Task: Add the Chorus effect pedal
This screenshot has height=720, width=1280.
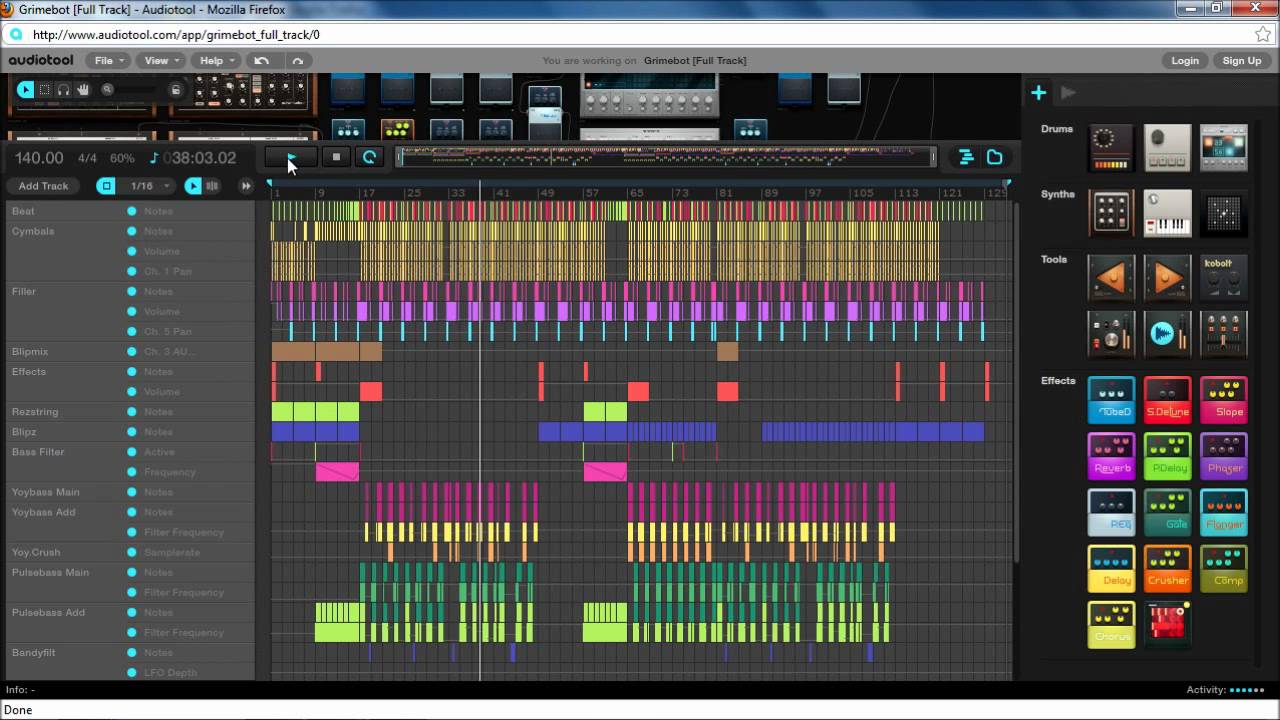Action: coord(1111,624)
